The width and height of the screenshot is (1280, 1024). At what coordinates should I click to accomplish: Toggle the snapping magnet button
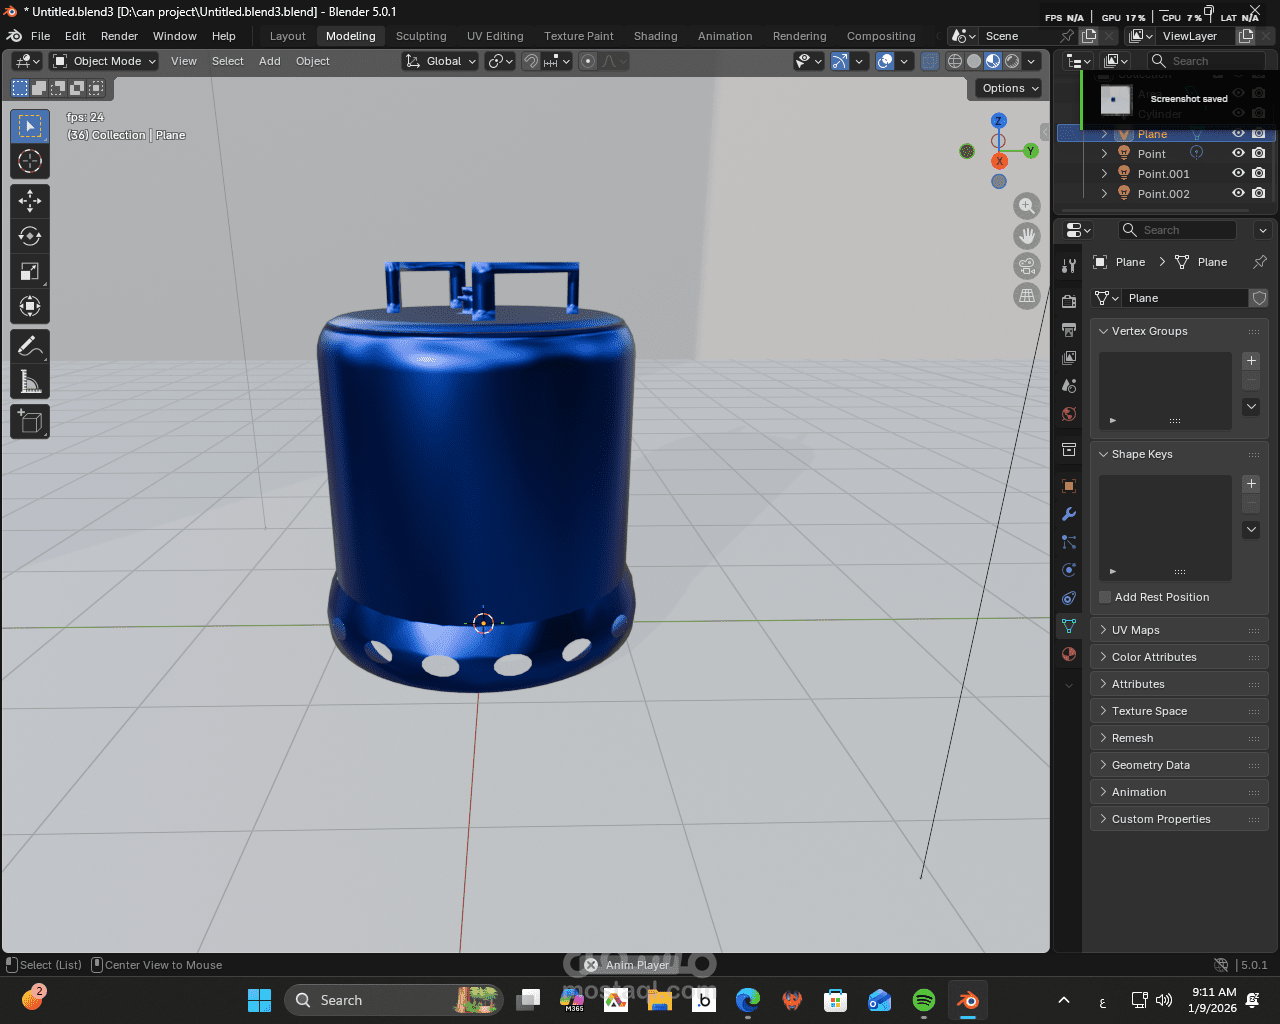pos(531,61)
